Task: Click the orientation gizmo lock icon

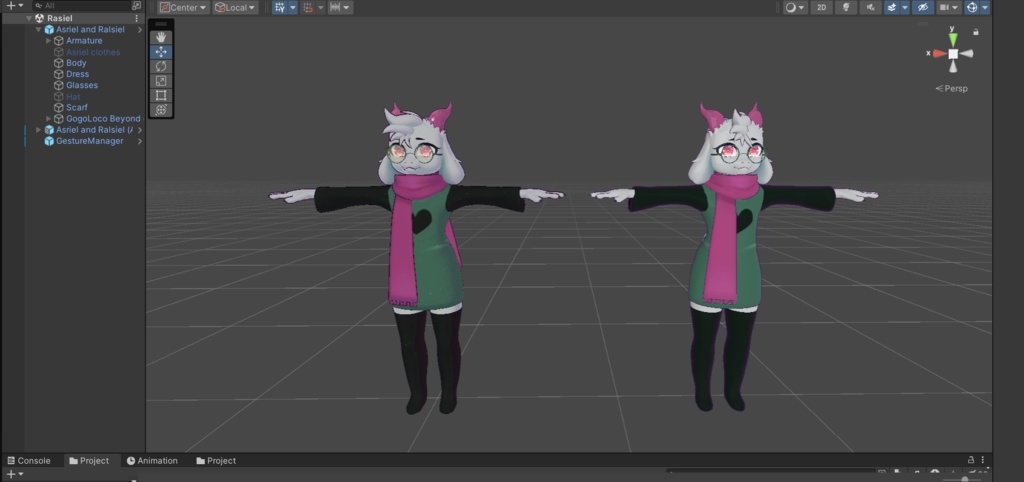Action: [976, 31]
